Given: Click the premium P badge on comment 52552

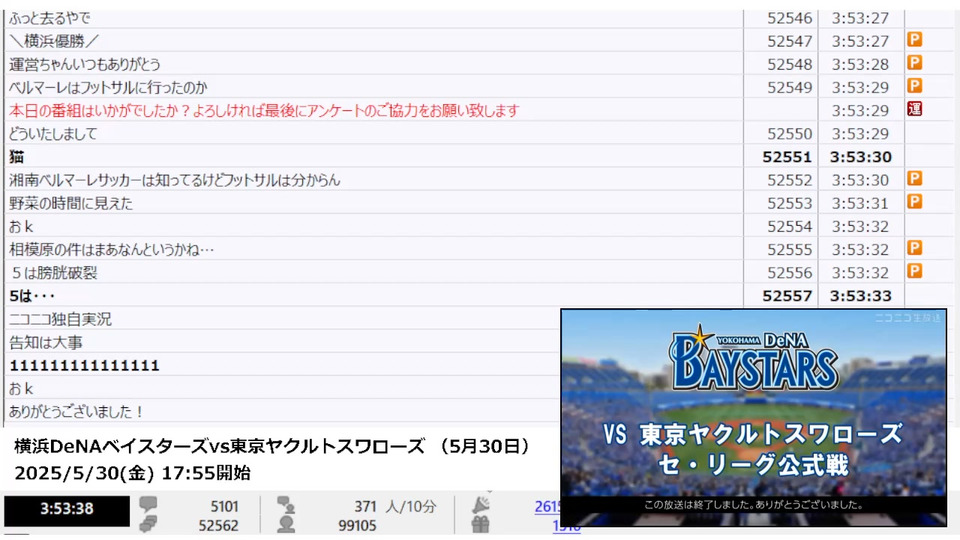Looking at the screenshot, I should pos(915,179).
